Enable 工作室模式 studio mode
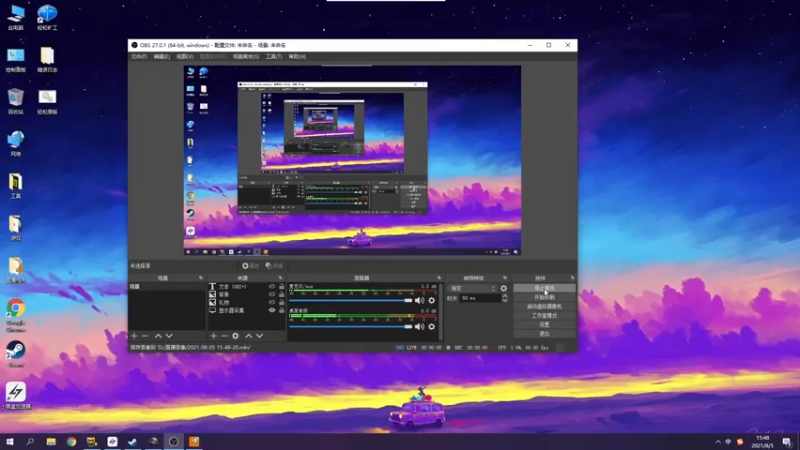The width and height of the screenshot is (800, 450). coord(544,316)
